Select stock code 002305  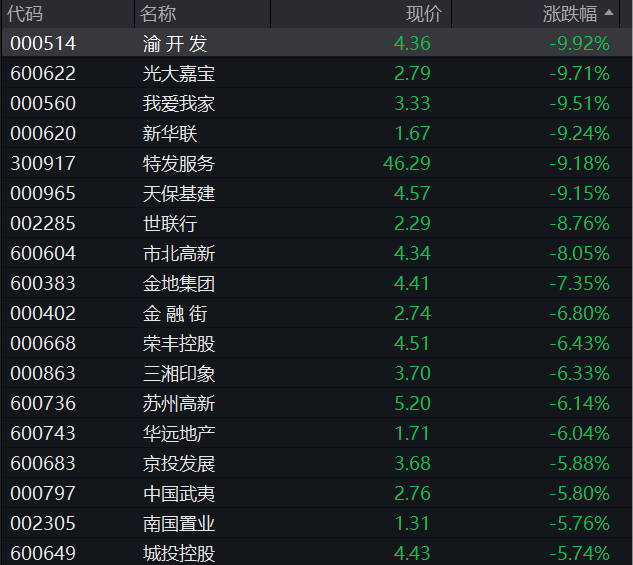(43, 523)
